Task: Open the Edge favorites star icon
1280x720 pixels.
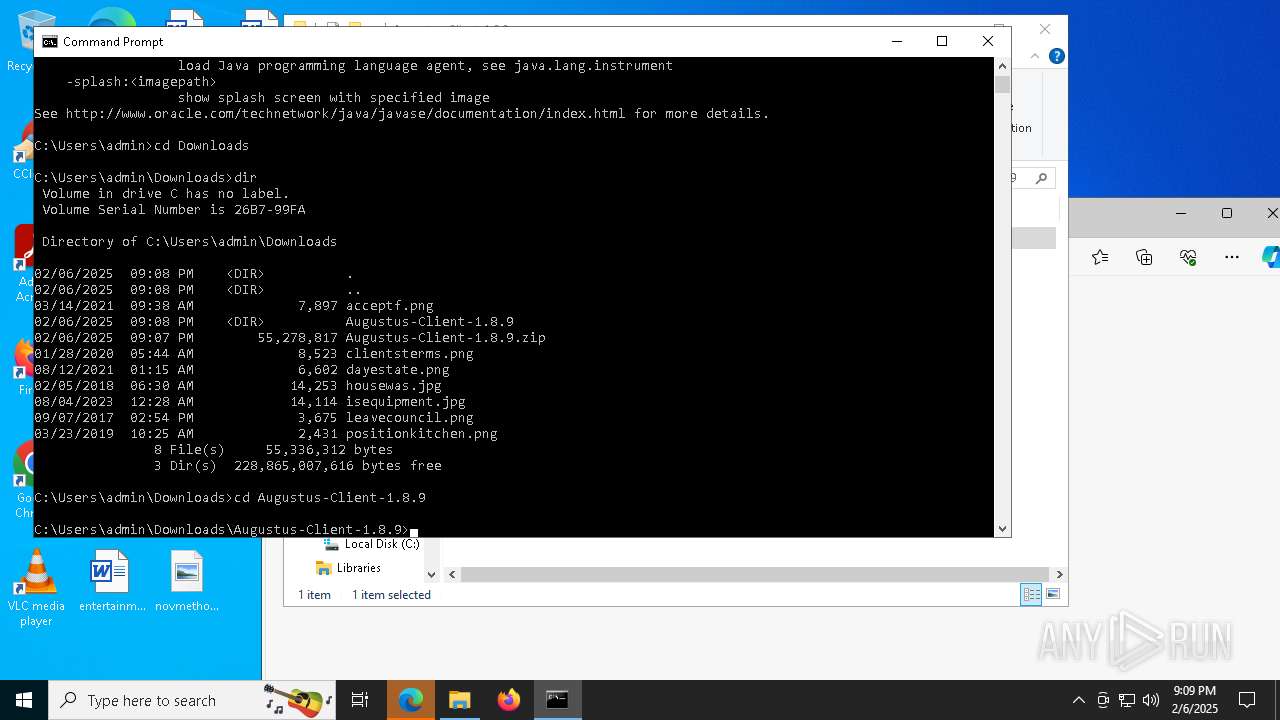Action: point(1100,257)
